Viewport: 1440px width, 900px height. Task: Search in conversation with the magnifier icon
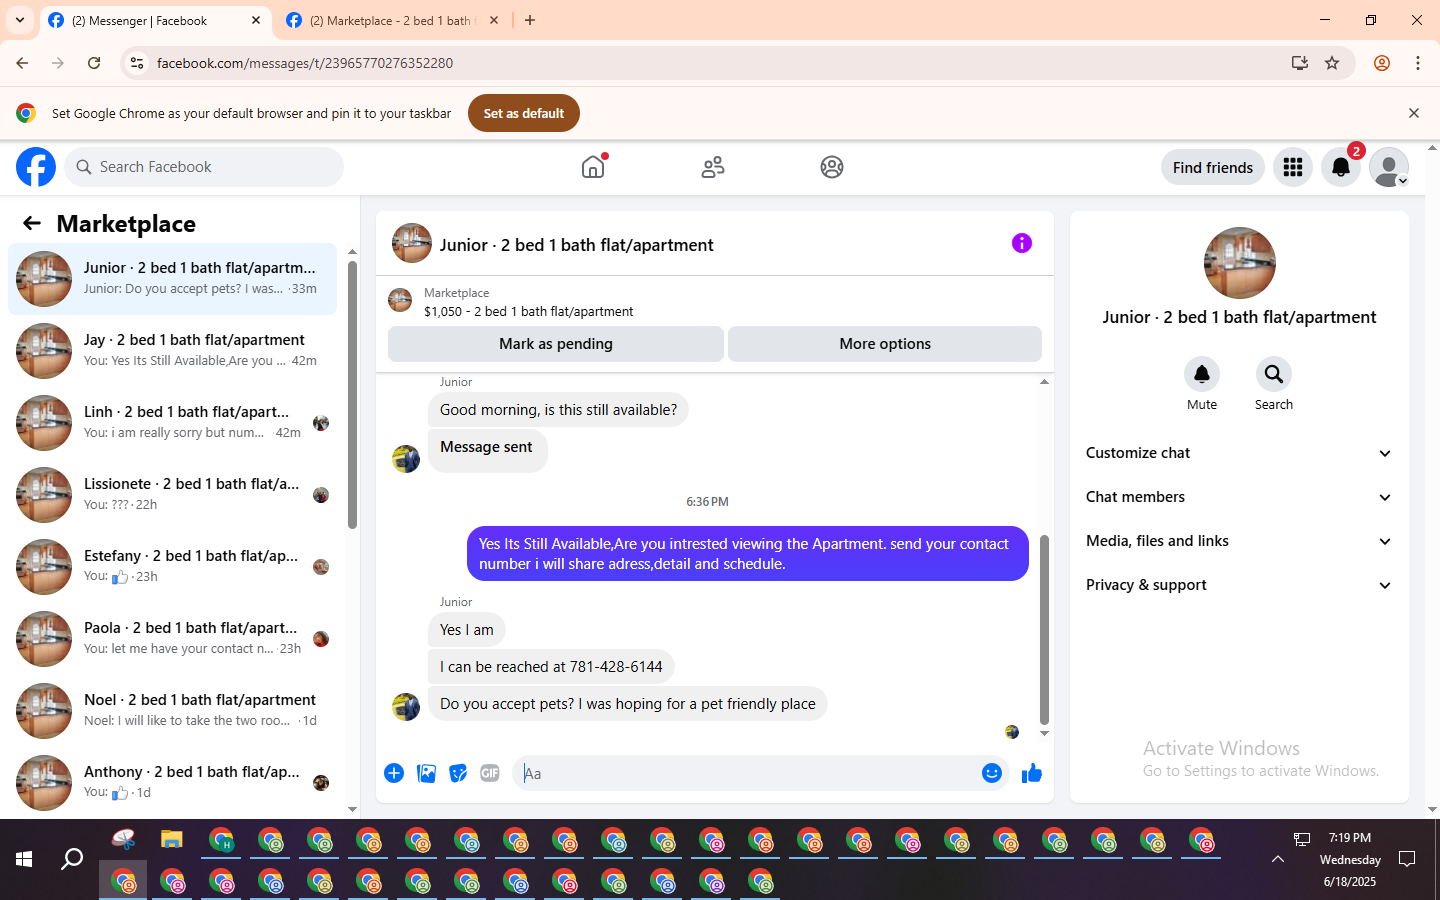coord(1274,374)
